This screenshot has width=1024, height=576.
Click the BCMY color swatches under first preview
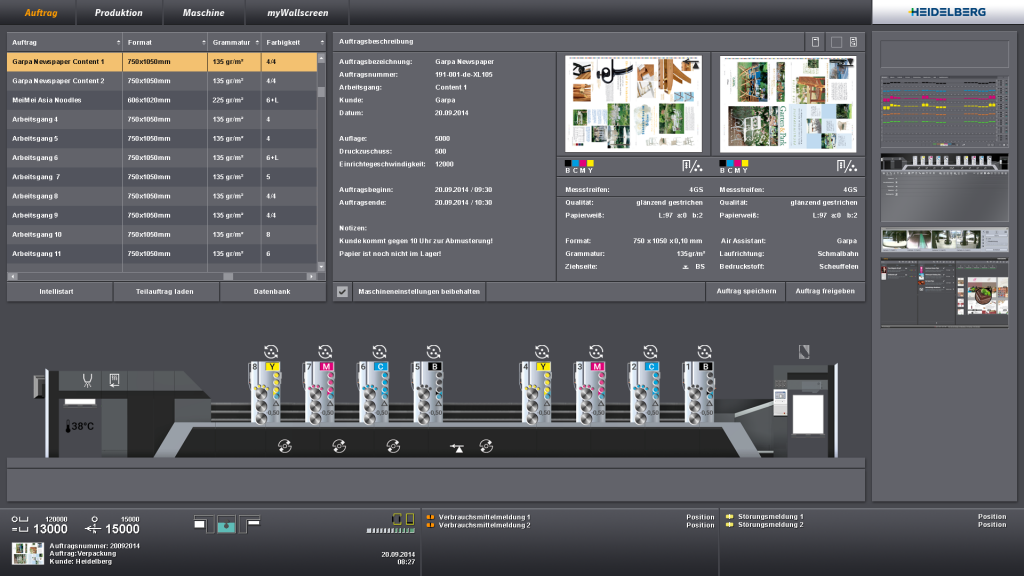[x=579, y=167]
